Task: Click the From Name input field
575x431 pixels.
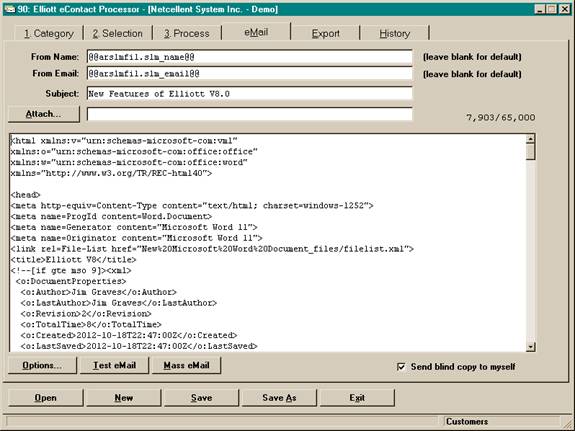Action: 250,57
